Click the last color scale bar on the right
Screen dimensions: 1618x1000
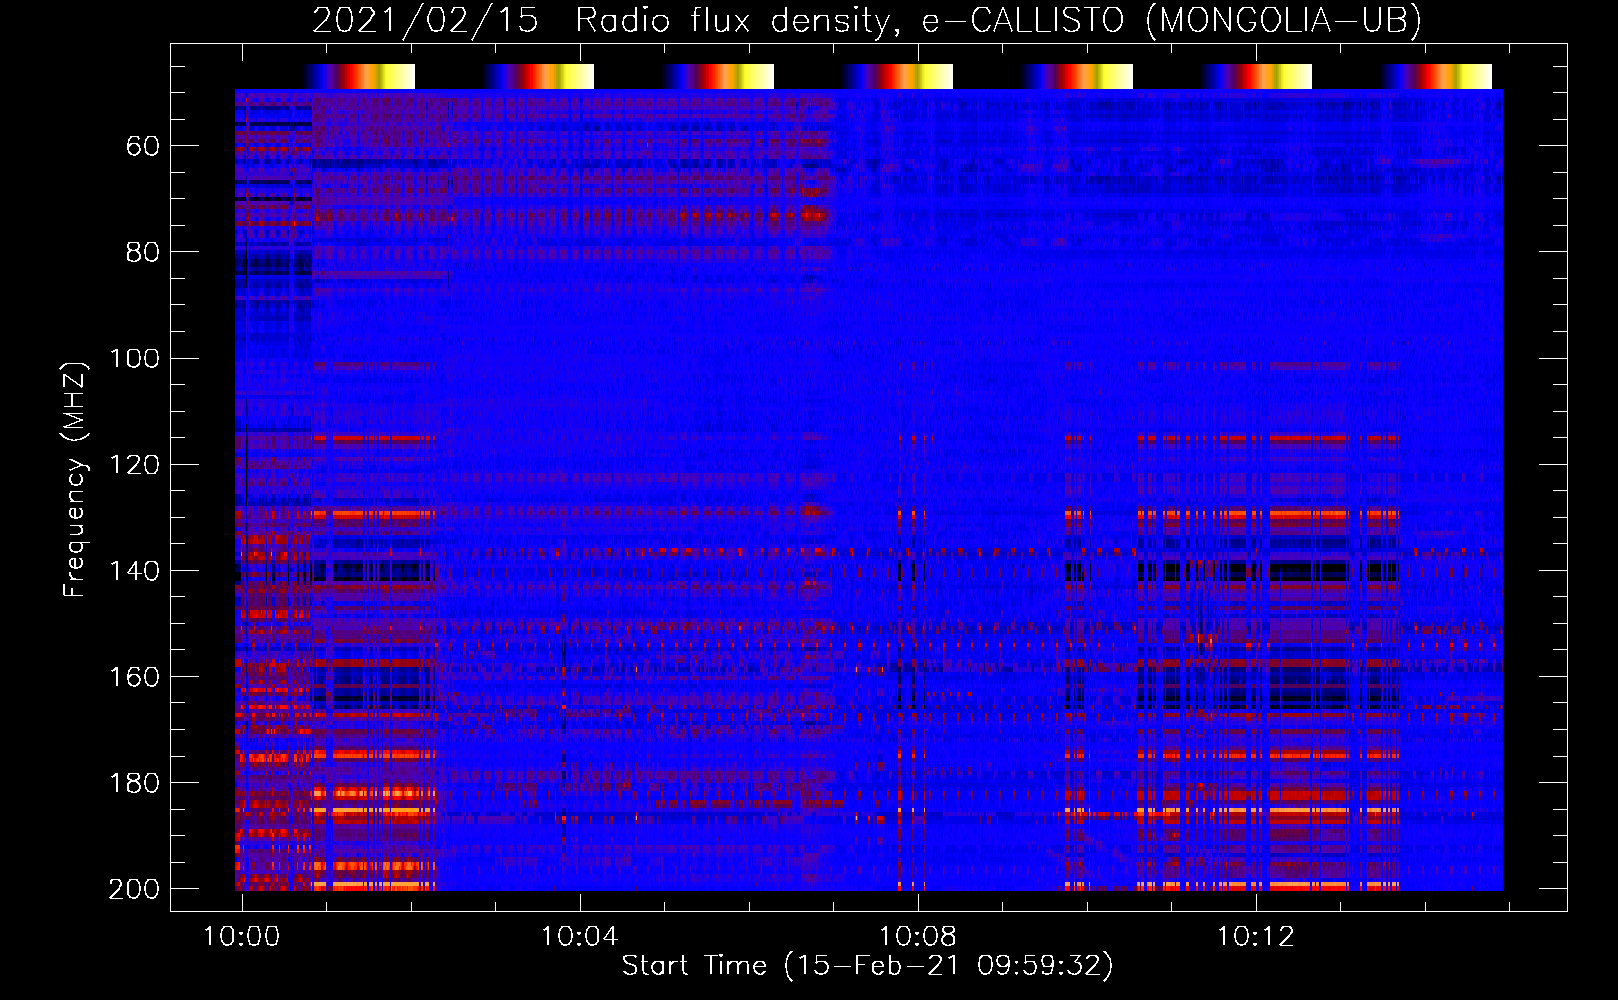tap(1436, 76)
